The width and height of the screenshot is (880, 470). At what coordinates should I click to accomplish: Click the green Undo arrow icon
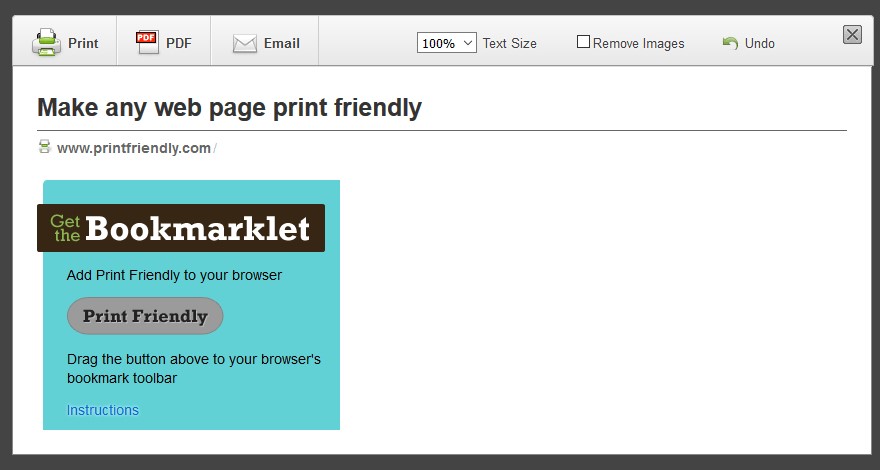click(730, 43)
